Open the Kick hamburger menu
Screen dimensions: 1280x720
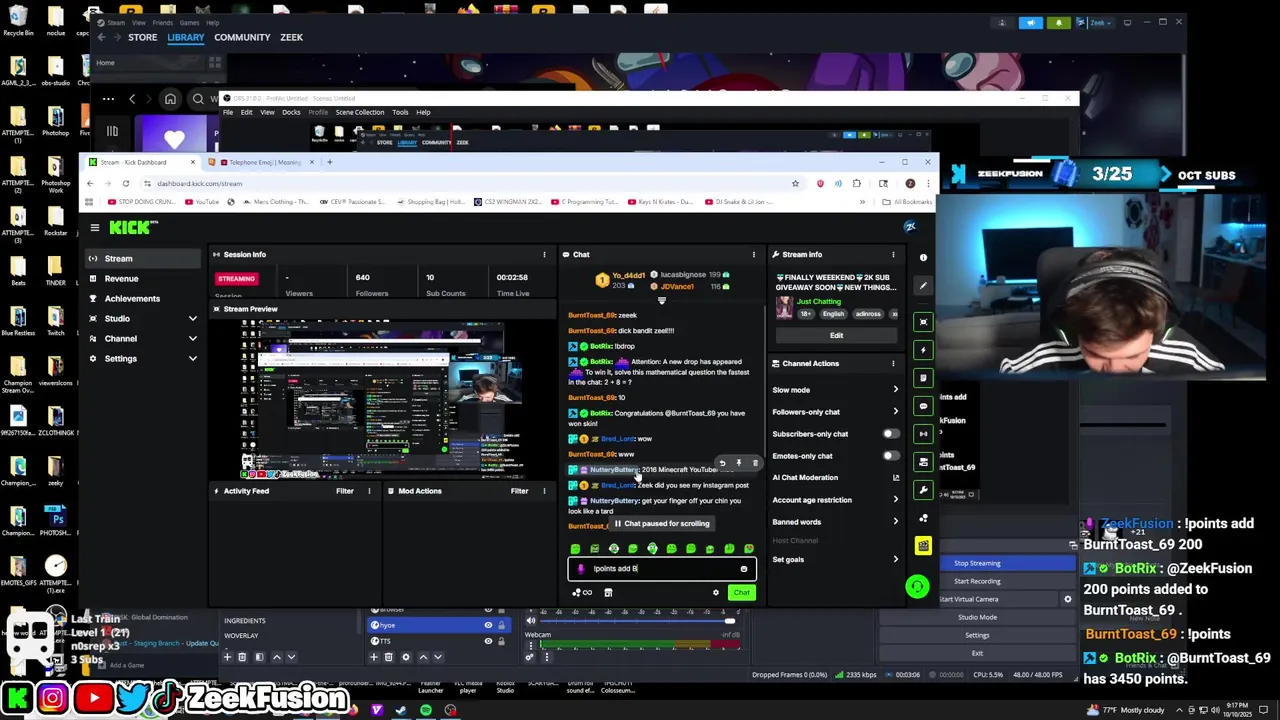(x=94, y=228)
